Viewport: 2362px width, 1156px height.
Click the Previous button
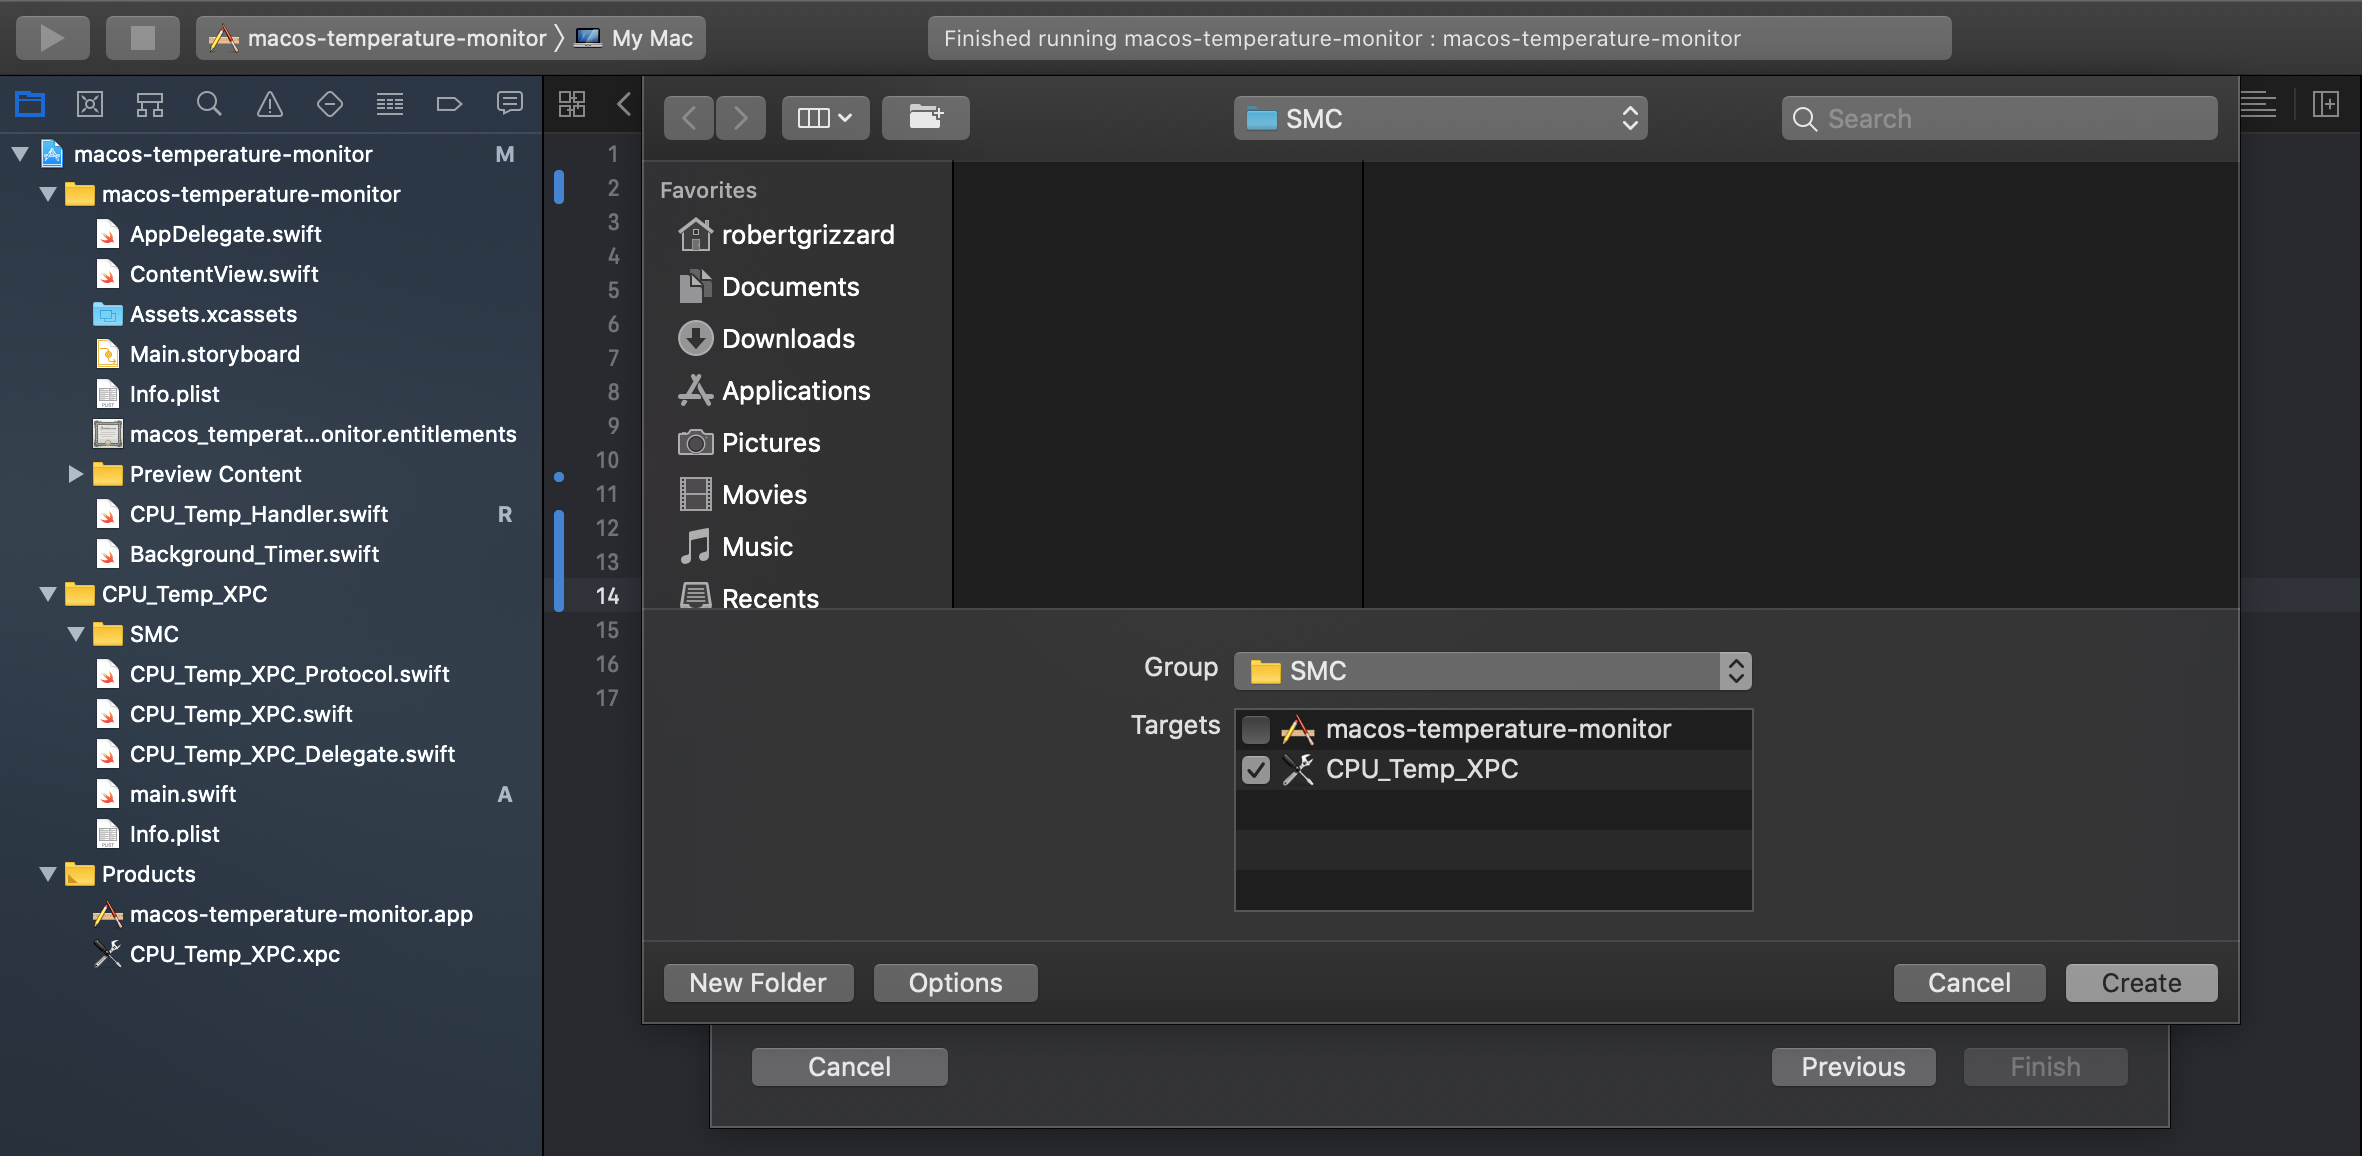pos(1853,1067)
